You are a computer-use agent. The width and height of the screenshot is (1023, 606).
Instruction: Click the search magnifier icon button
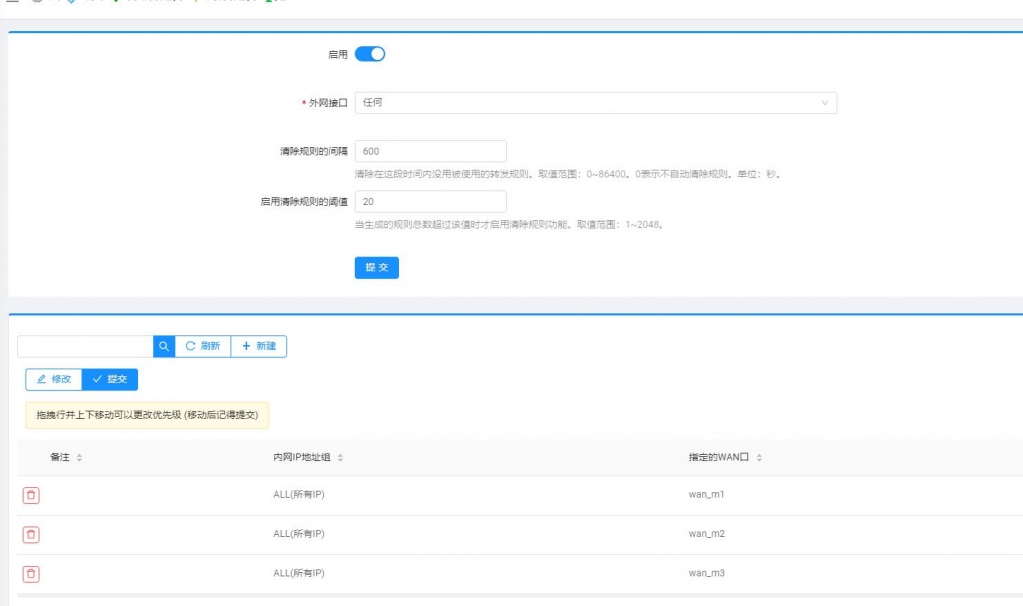pyautogui.click(x=164, y=346)
